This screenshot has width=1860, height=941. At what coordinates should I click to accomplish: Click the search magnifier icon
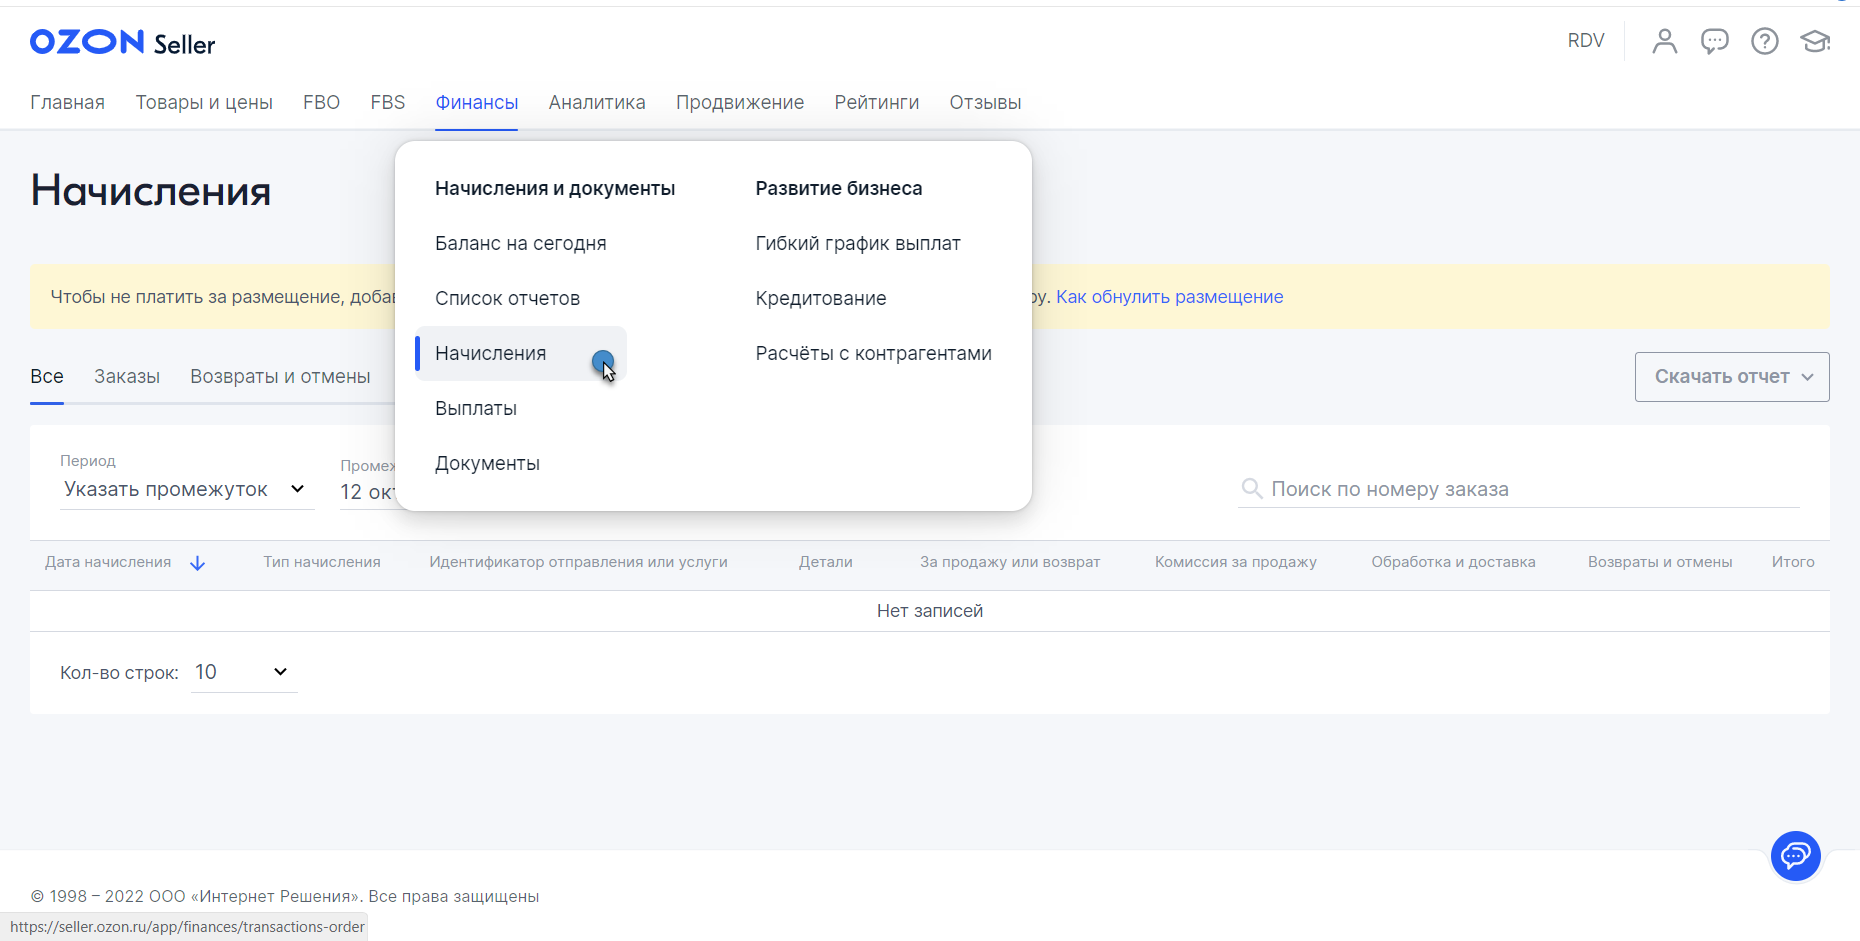click(1251, 489)
